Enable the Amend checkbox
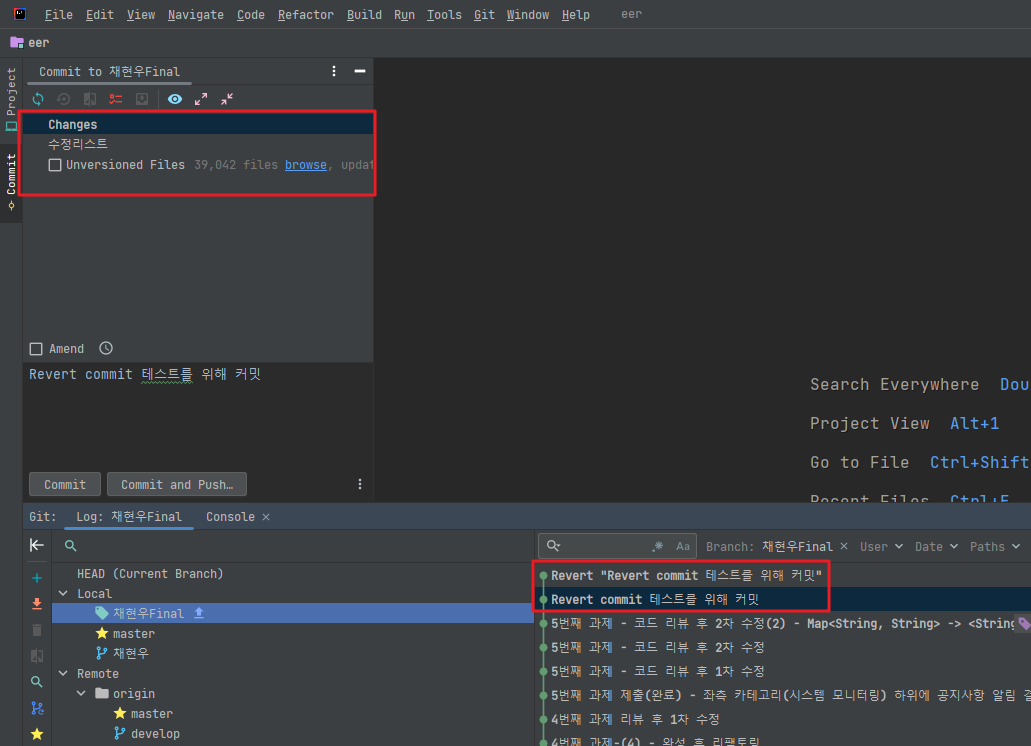 pos(36,348)
